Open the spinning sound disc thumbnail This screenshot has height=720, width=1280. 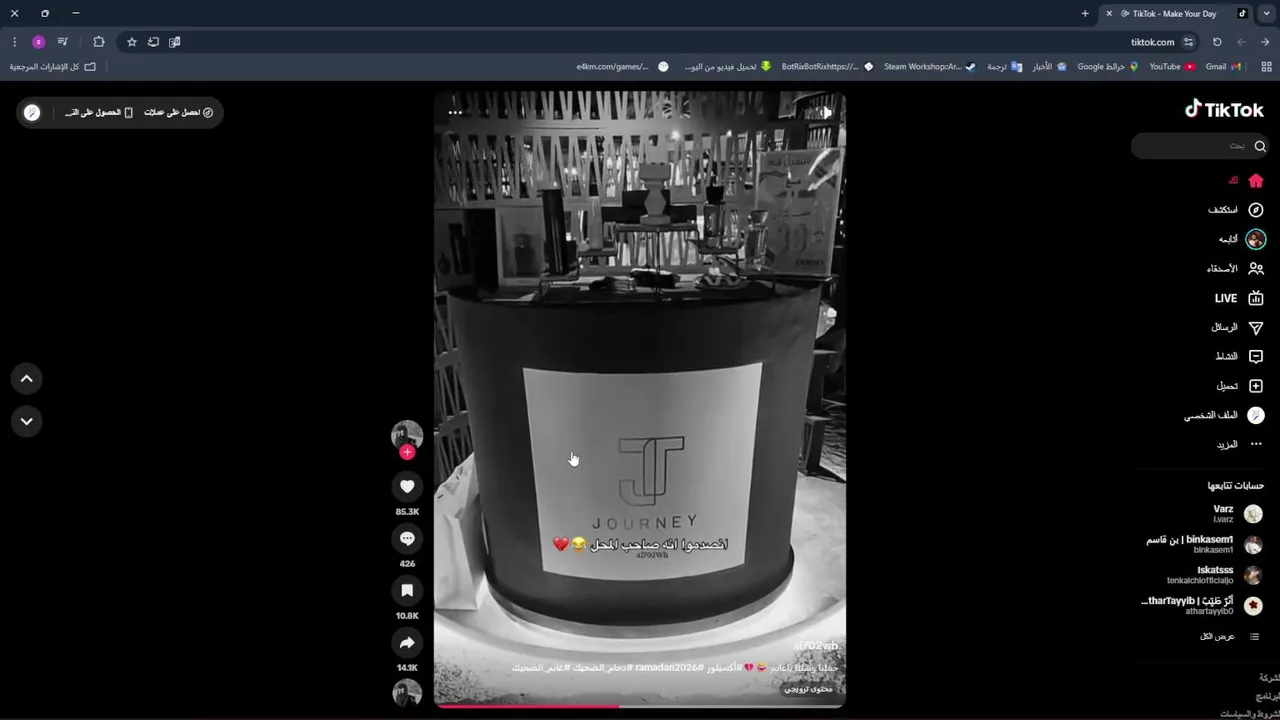pyautogui.click(x=407, y=692)
